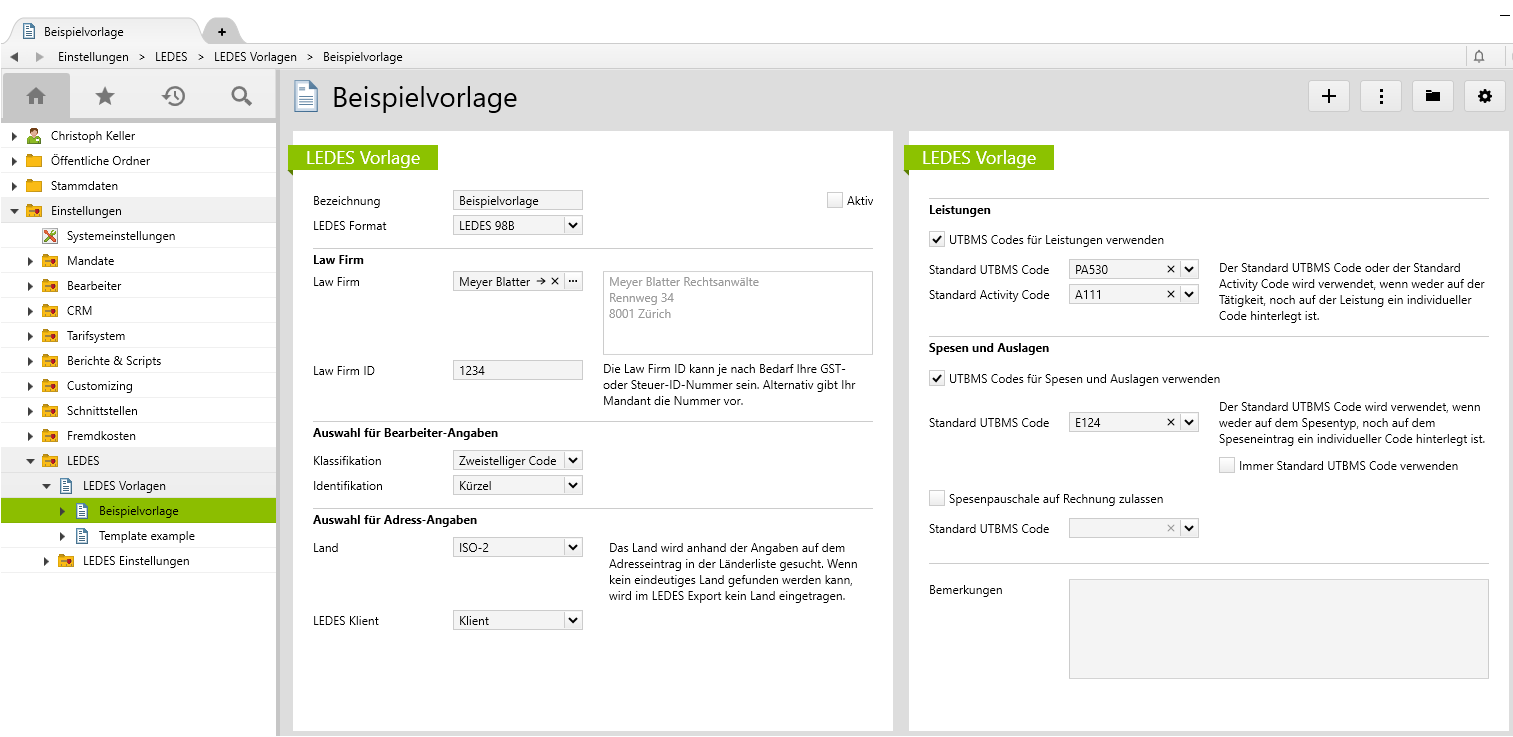This screenshot has height=737, width=1513.
Task: Open the Search magnifier tab in sidebar
Action: point(241,96)
